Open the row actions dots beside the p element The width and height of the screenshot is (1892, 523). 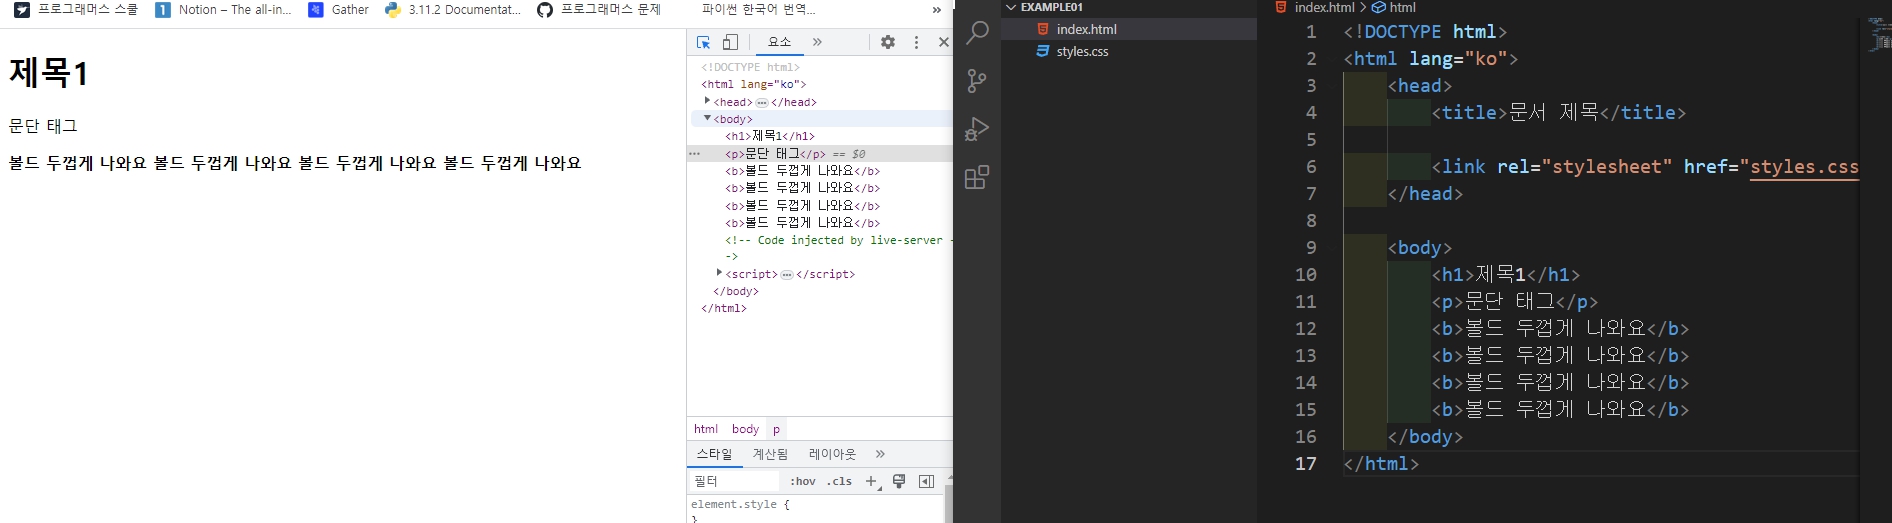(694, 154)
